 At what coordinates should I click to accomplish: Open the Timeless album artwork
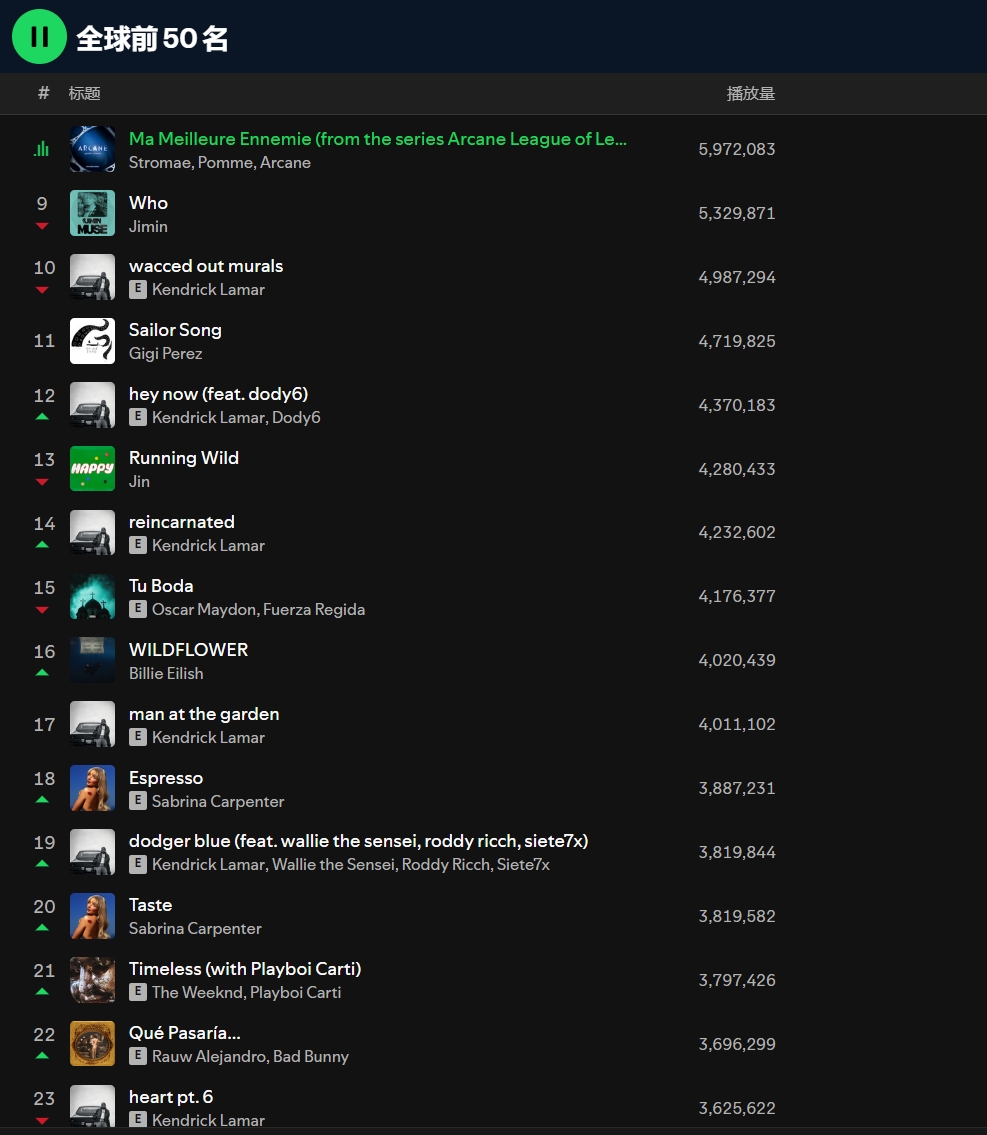click(x=92, y=980)
